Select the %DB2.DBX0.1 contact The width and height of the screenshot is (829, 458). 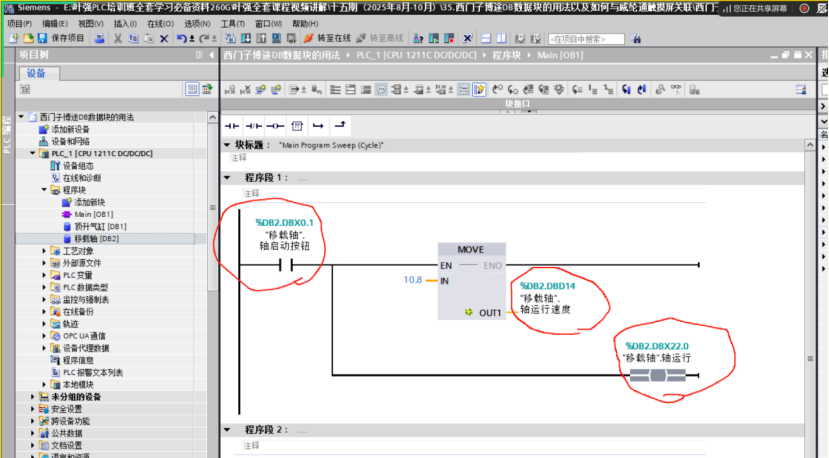[286, 264]
